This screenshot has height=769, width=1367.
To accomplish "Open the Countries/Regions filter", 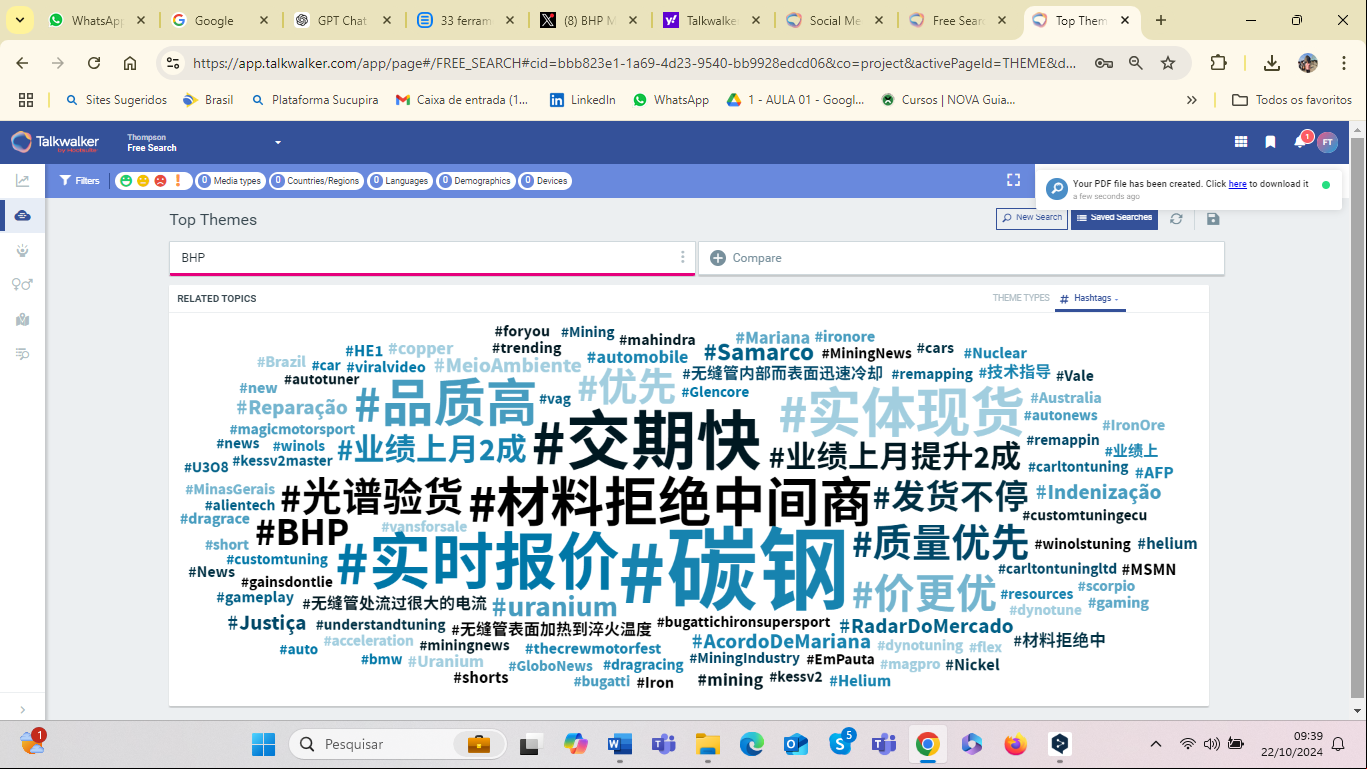I will [x=316, y=181].
